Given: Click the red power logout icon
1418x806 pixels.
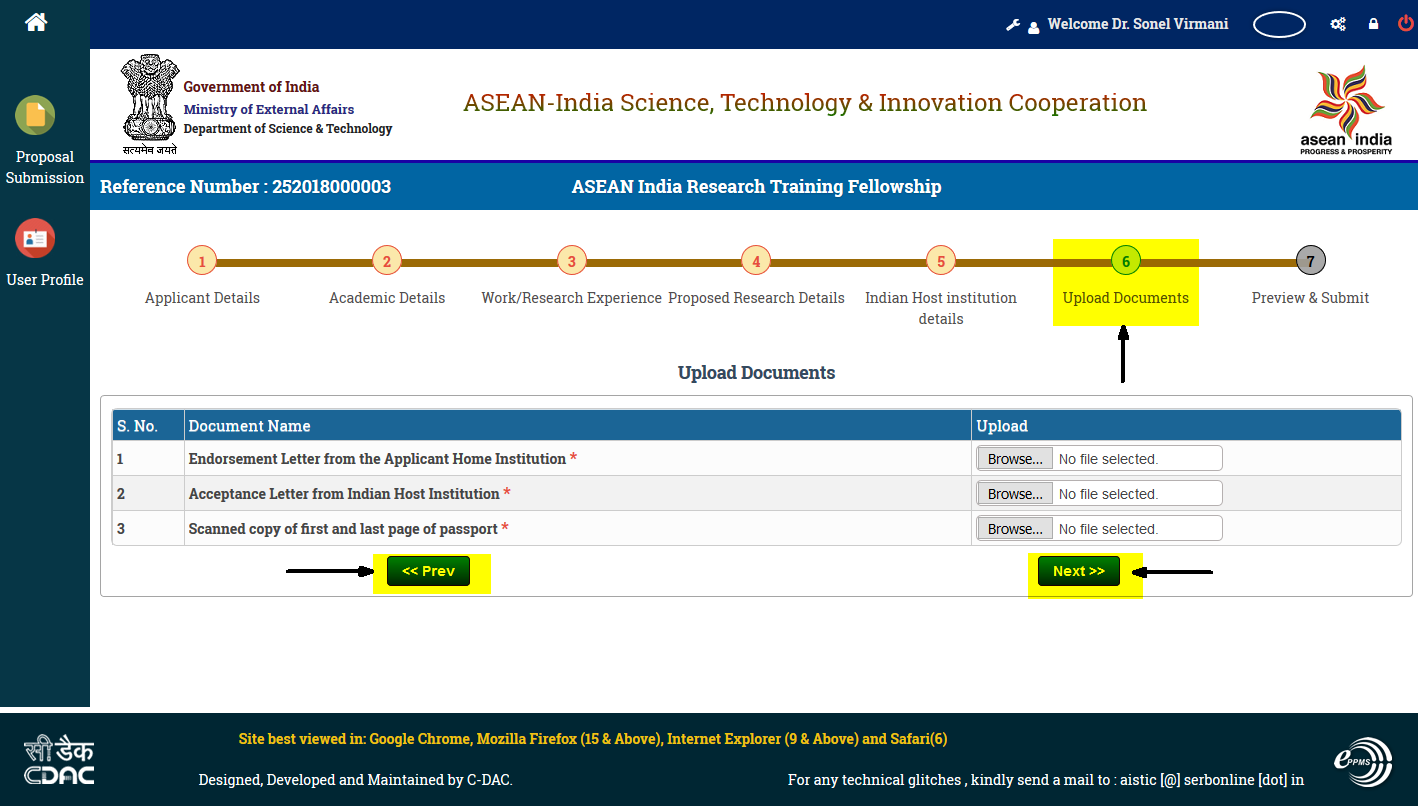Looking at the screenshot, I should click(1406, 23).
